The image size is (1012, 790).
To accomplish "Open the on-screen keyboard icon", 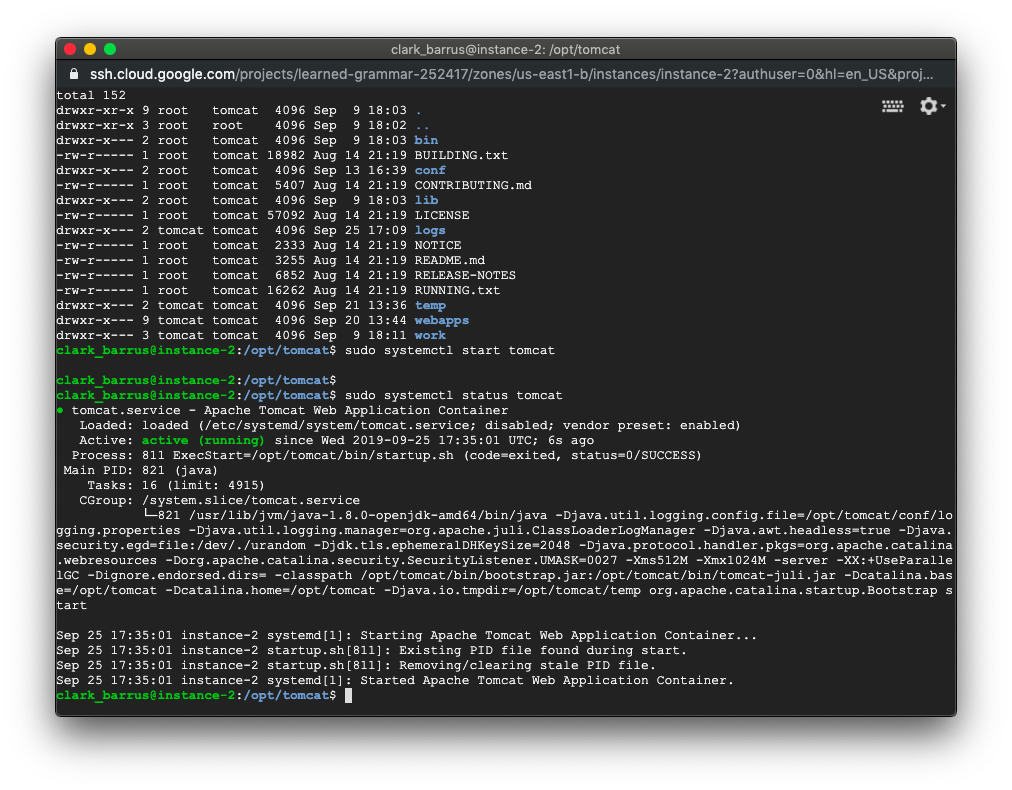I will (x=893, y=106).
